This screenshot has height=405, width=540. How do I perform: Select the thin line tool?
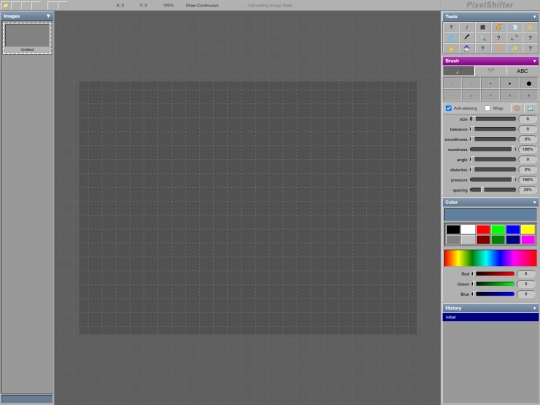(x=467, y=27)
